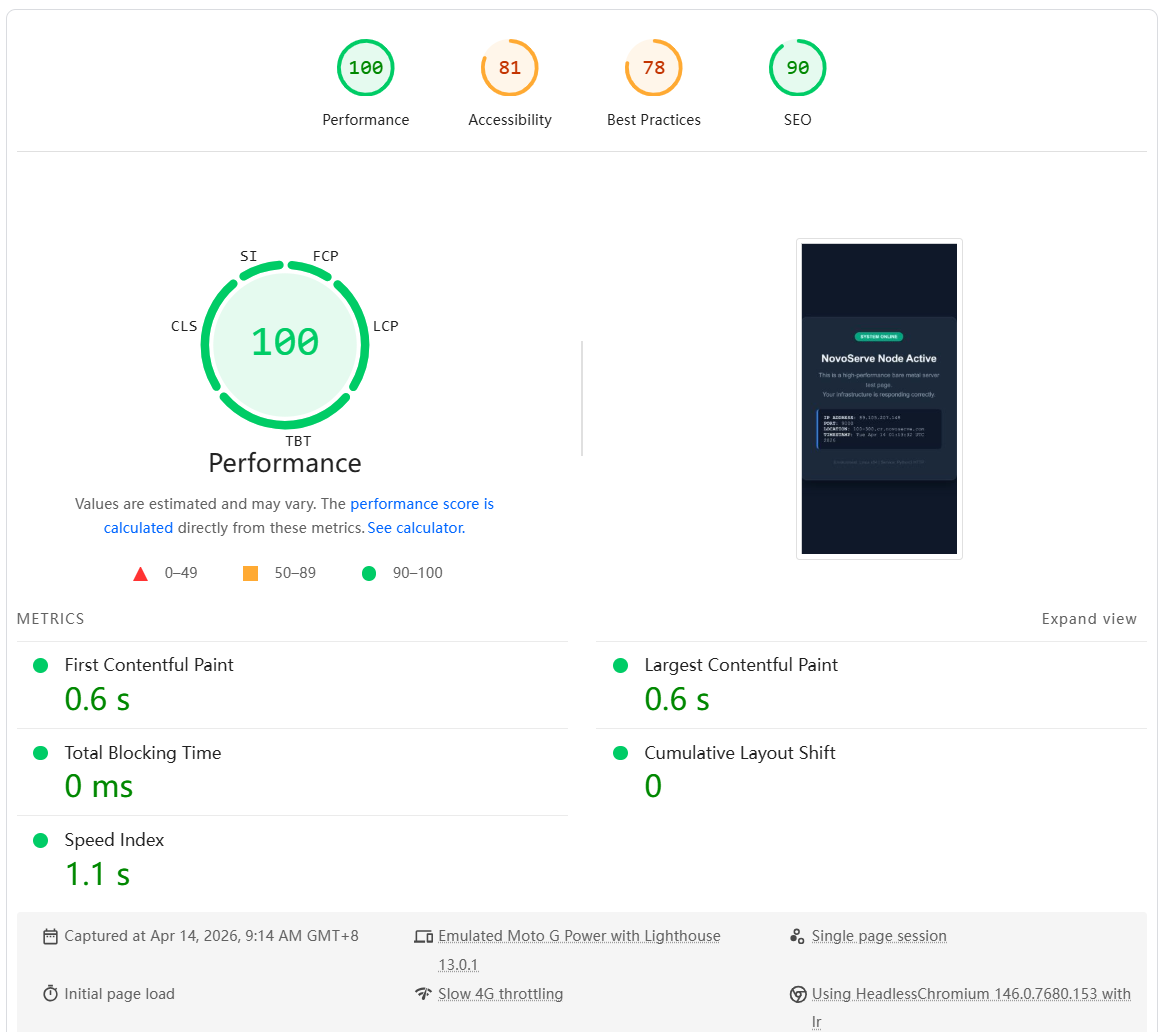Screen dimensions: 1166x1032
Task: Click the Chromium icon beside Using HeadlessChromium
Action: tap(798, 994)
